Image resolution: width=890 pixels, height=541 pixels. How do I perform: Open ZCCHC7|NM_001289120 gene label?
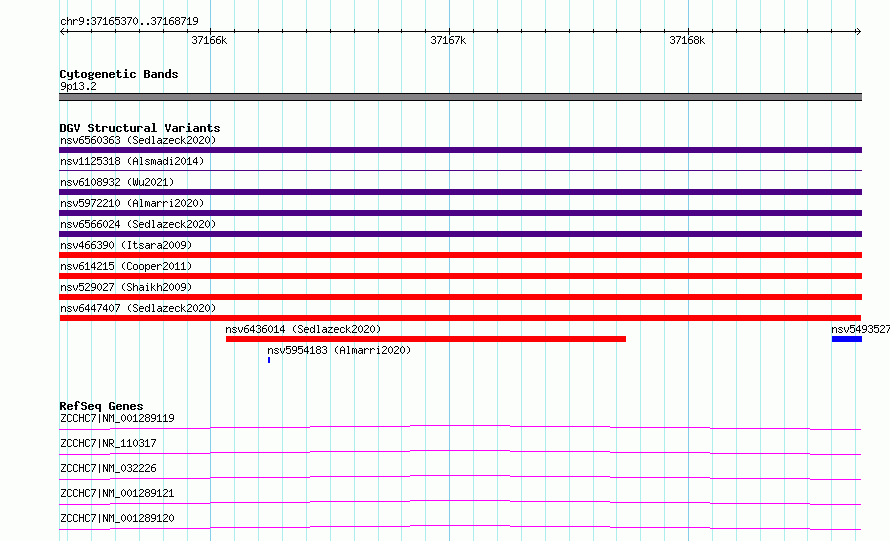117,518
